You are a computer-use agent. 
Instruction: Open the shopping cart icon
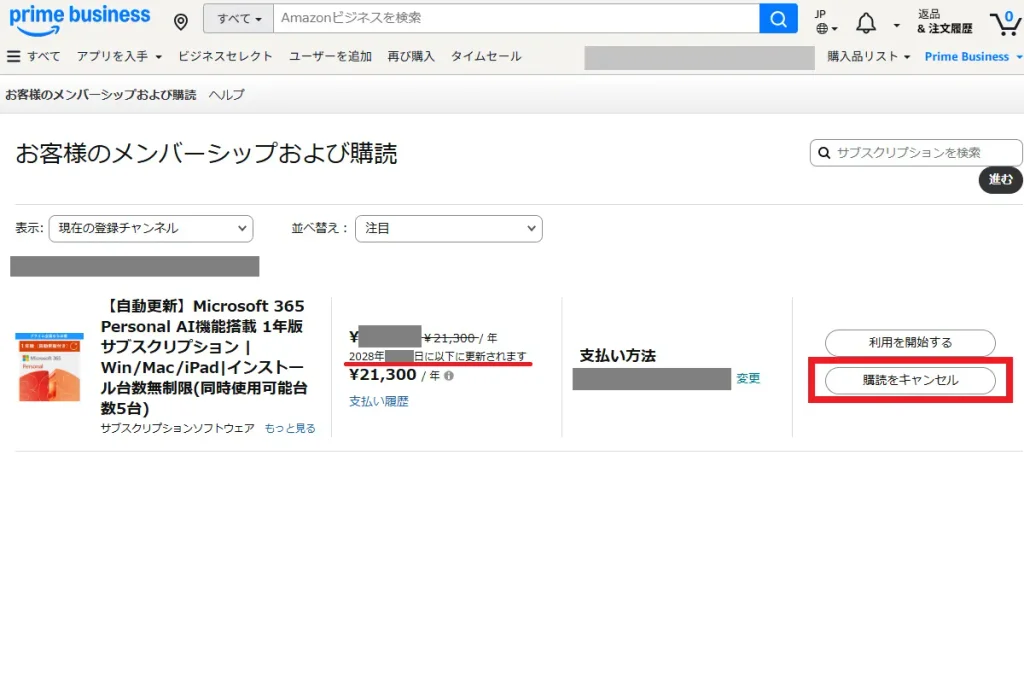pyautogui.click(x=1006, y=23)
